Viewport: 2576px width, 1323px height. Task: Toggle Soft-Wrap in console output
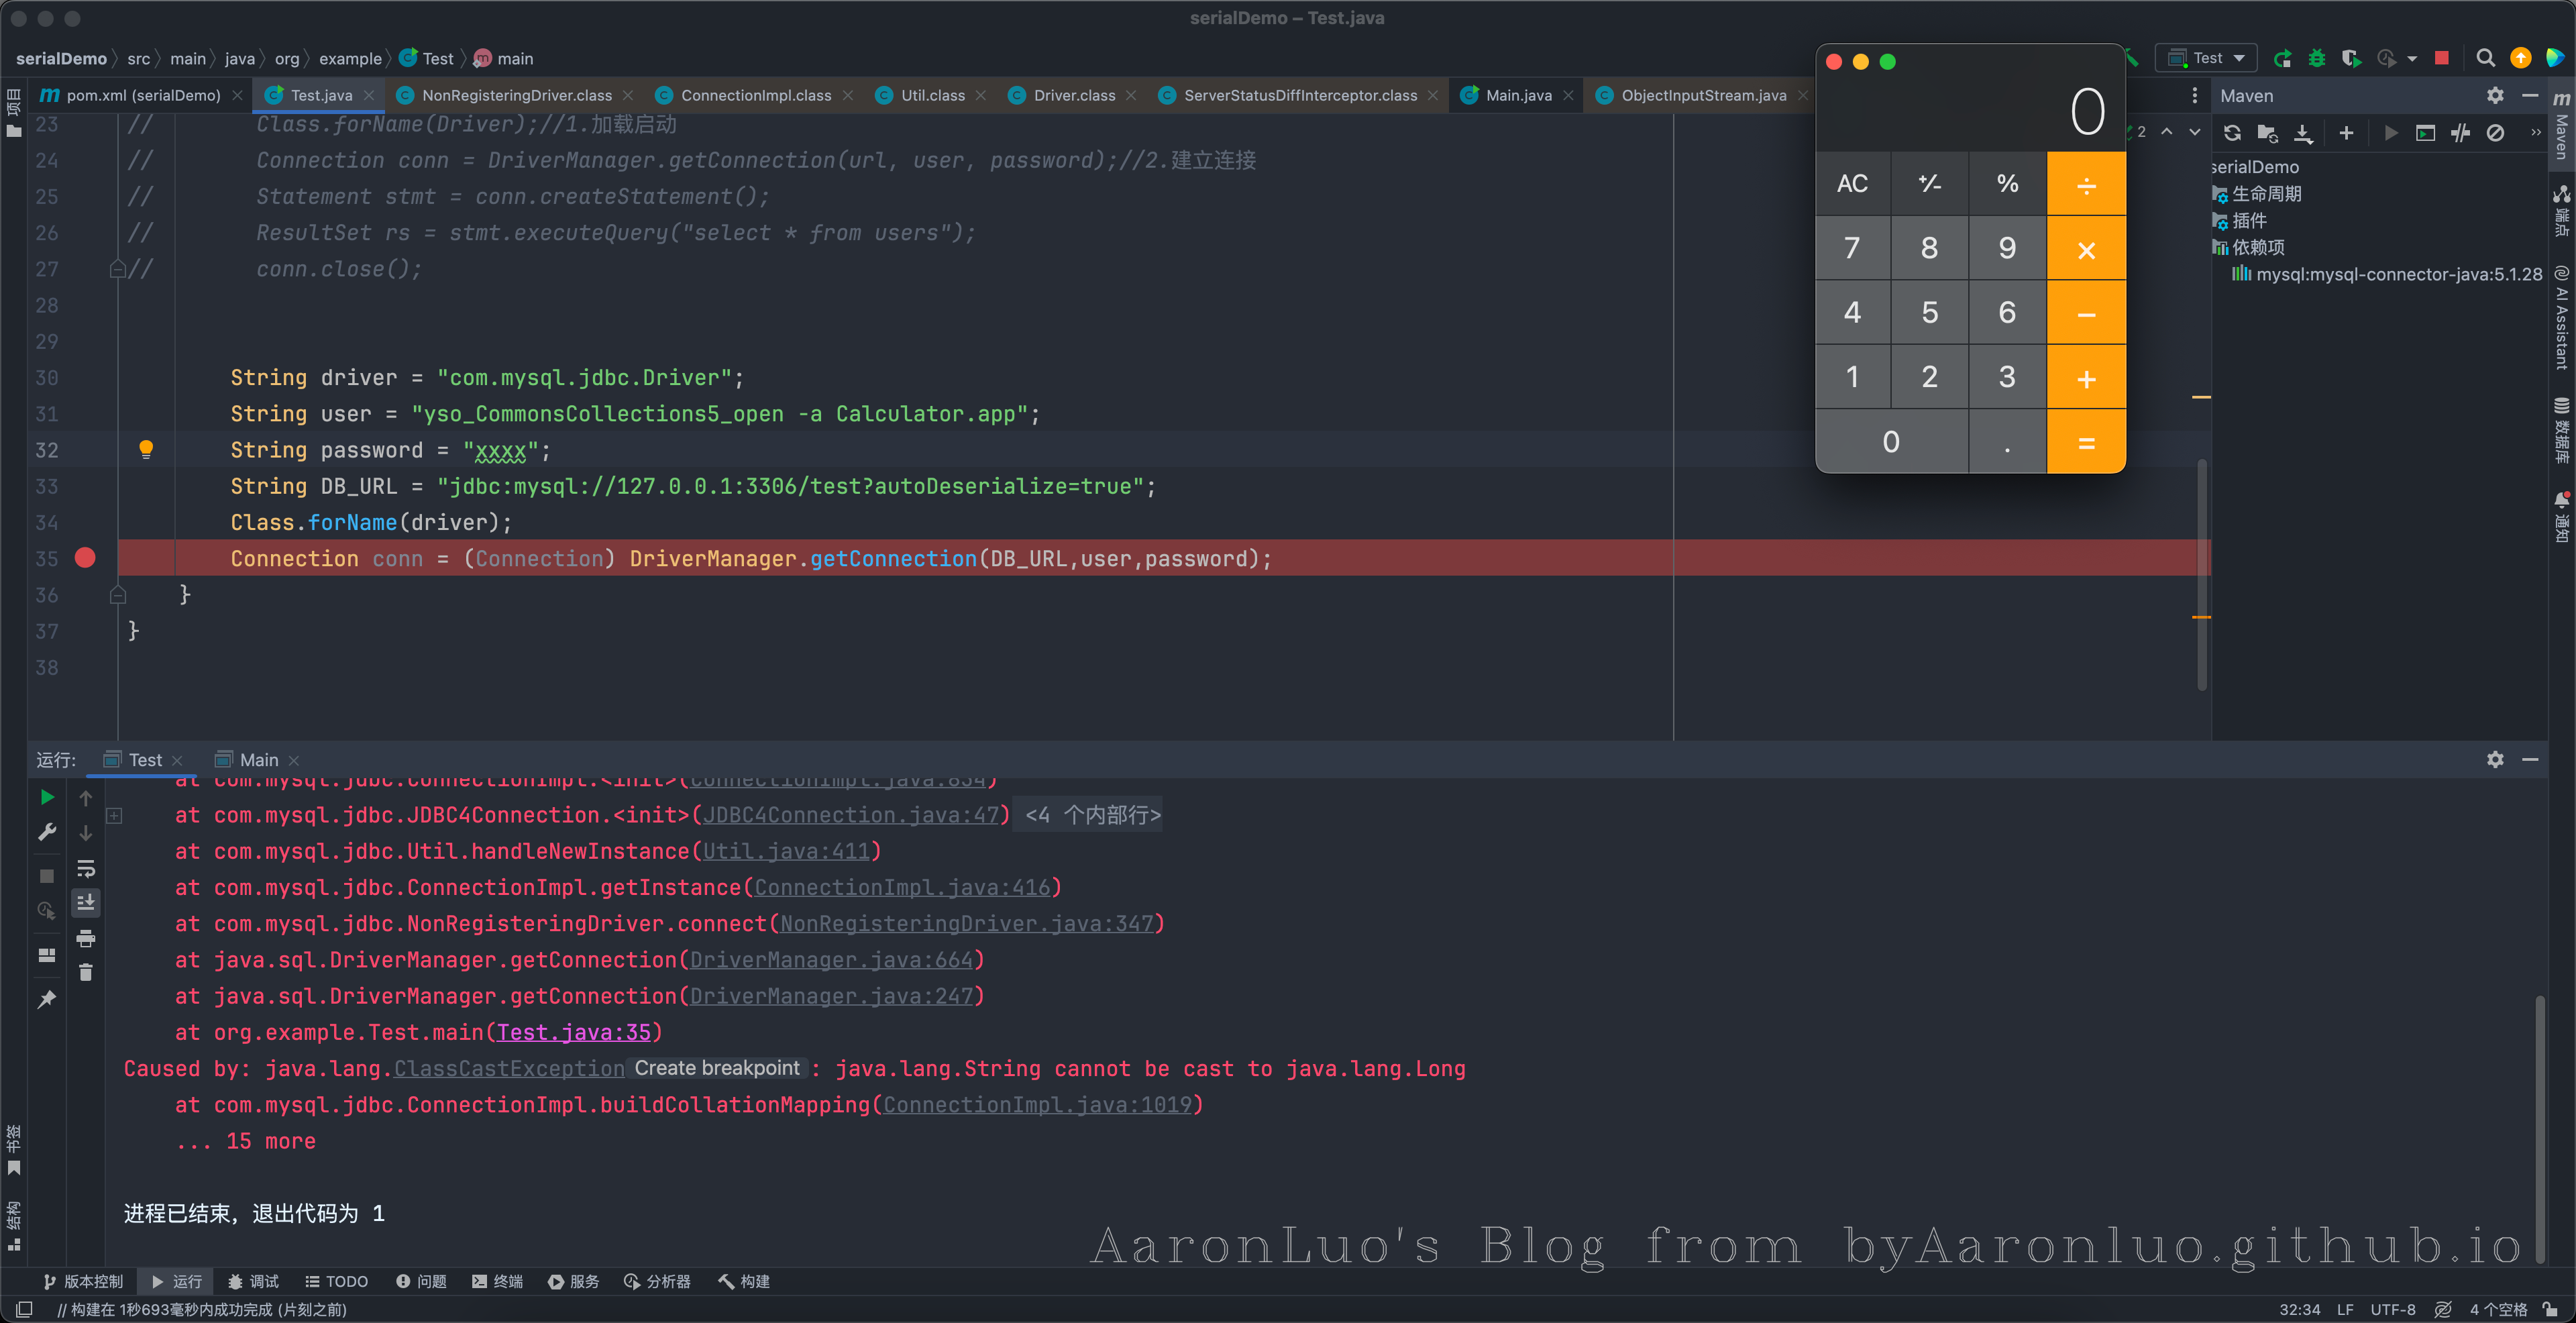click(86, 868)
